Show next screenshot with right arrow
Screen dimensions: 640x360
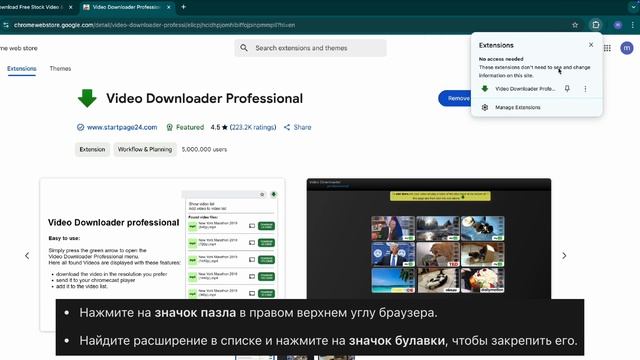(x=564, y=256)
